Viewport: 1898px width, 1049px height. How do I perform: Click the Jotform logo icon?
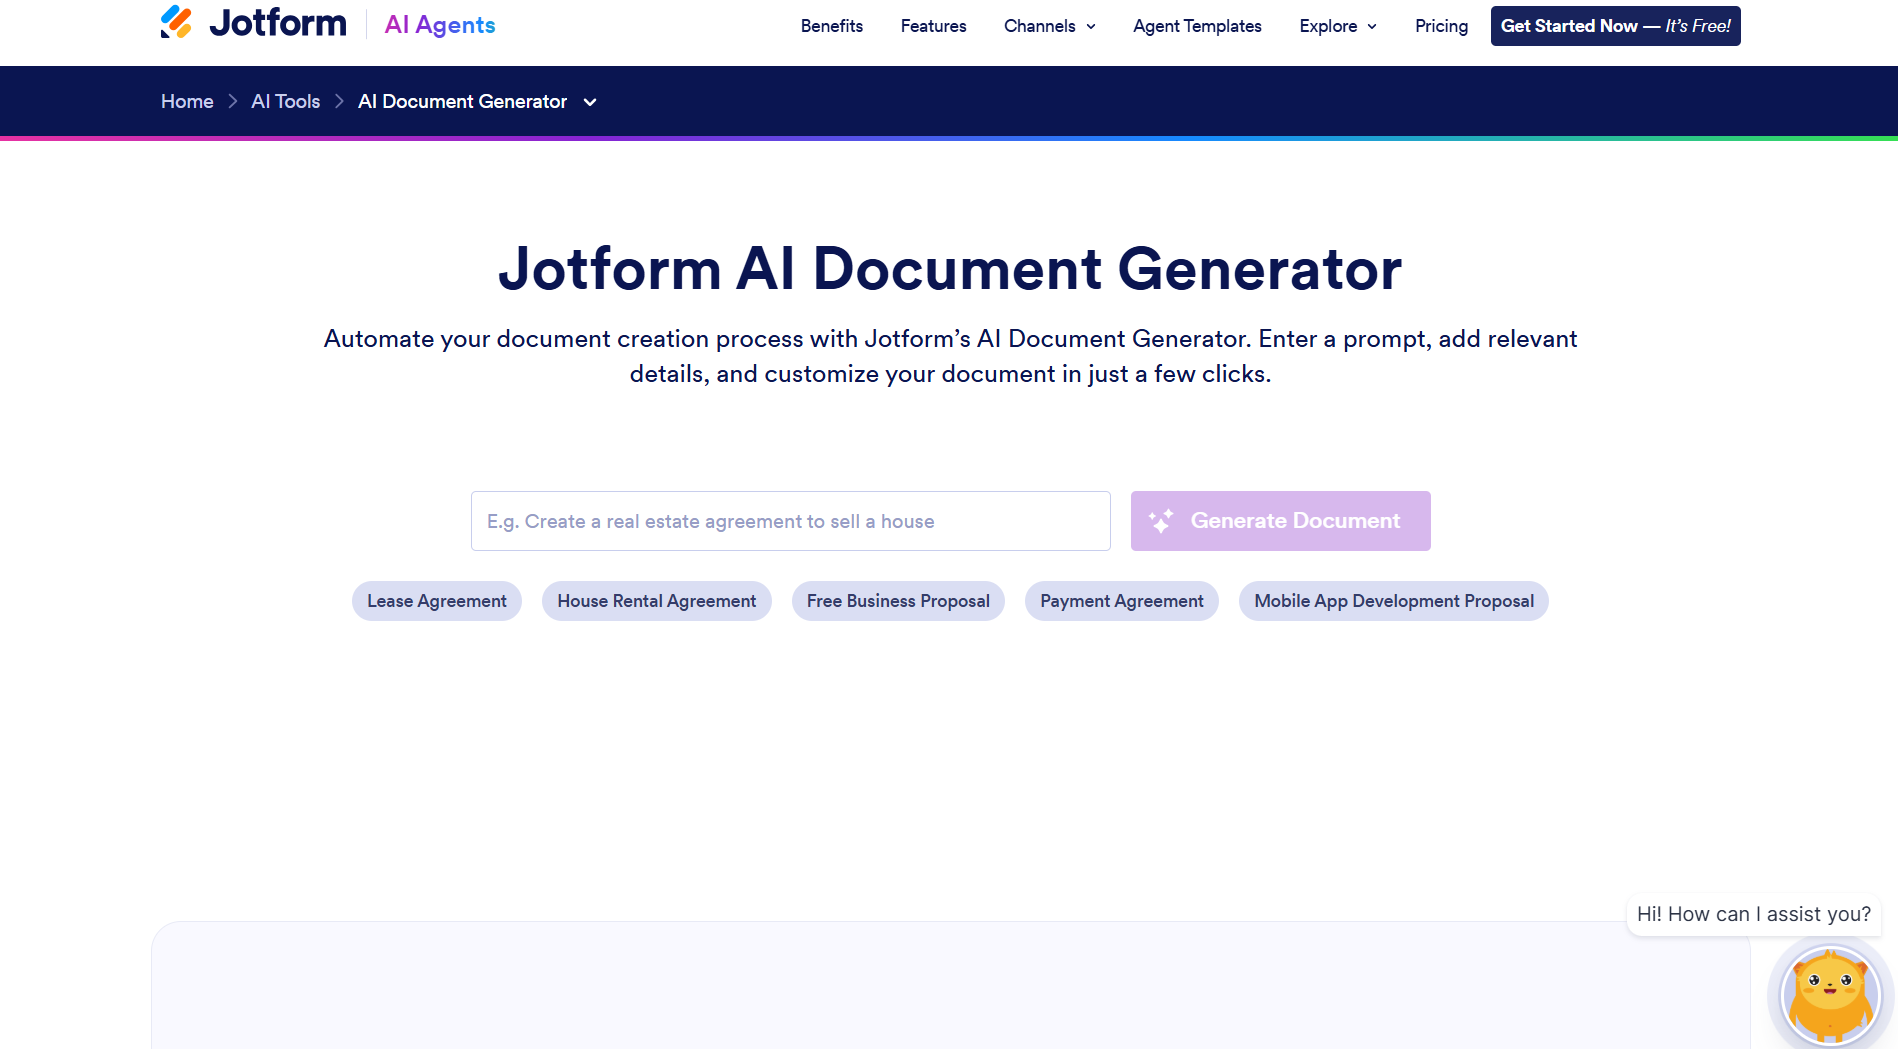[x=176, y=22]
